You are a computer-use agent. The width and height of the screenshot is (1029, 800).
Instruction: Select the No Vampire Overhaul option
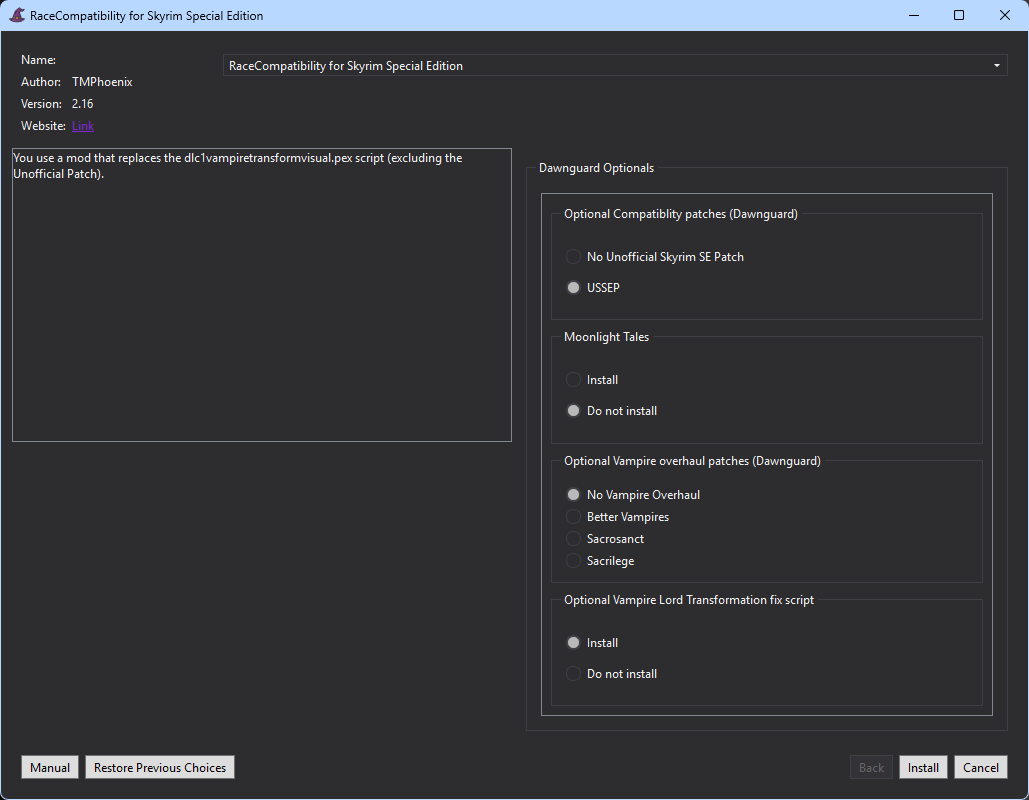[x=633, y=495]
